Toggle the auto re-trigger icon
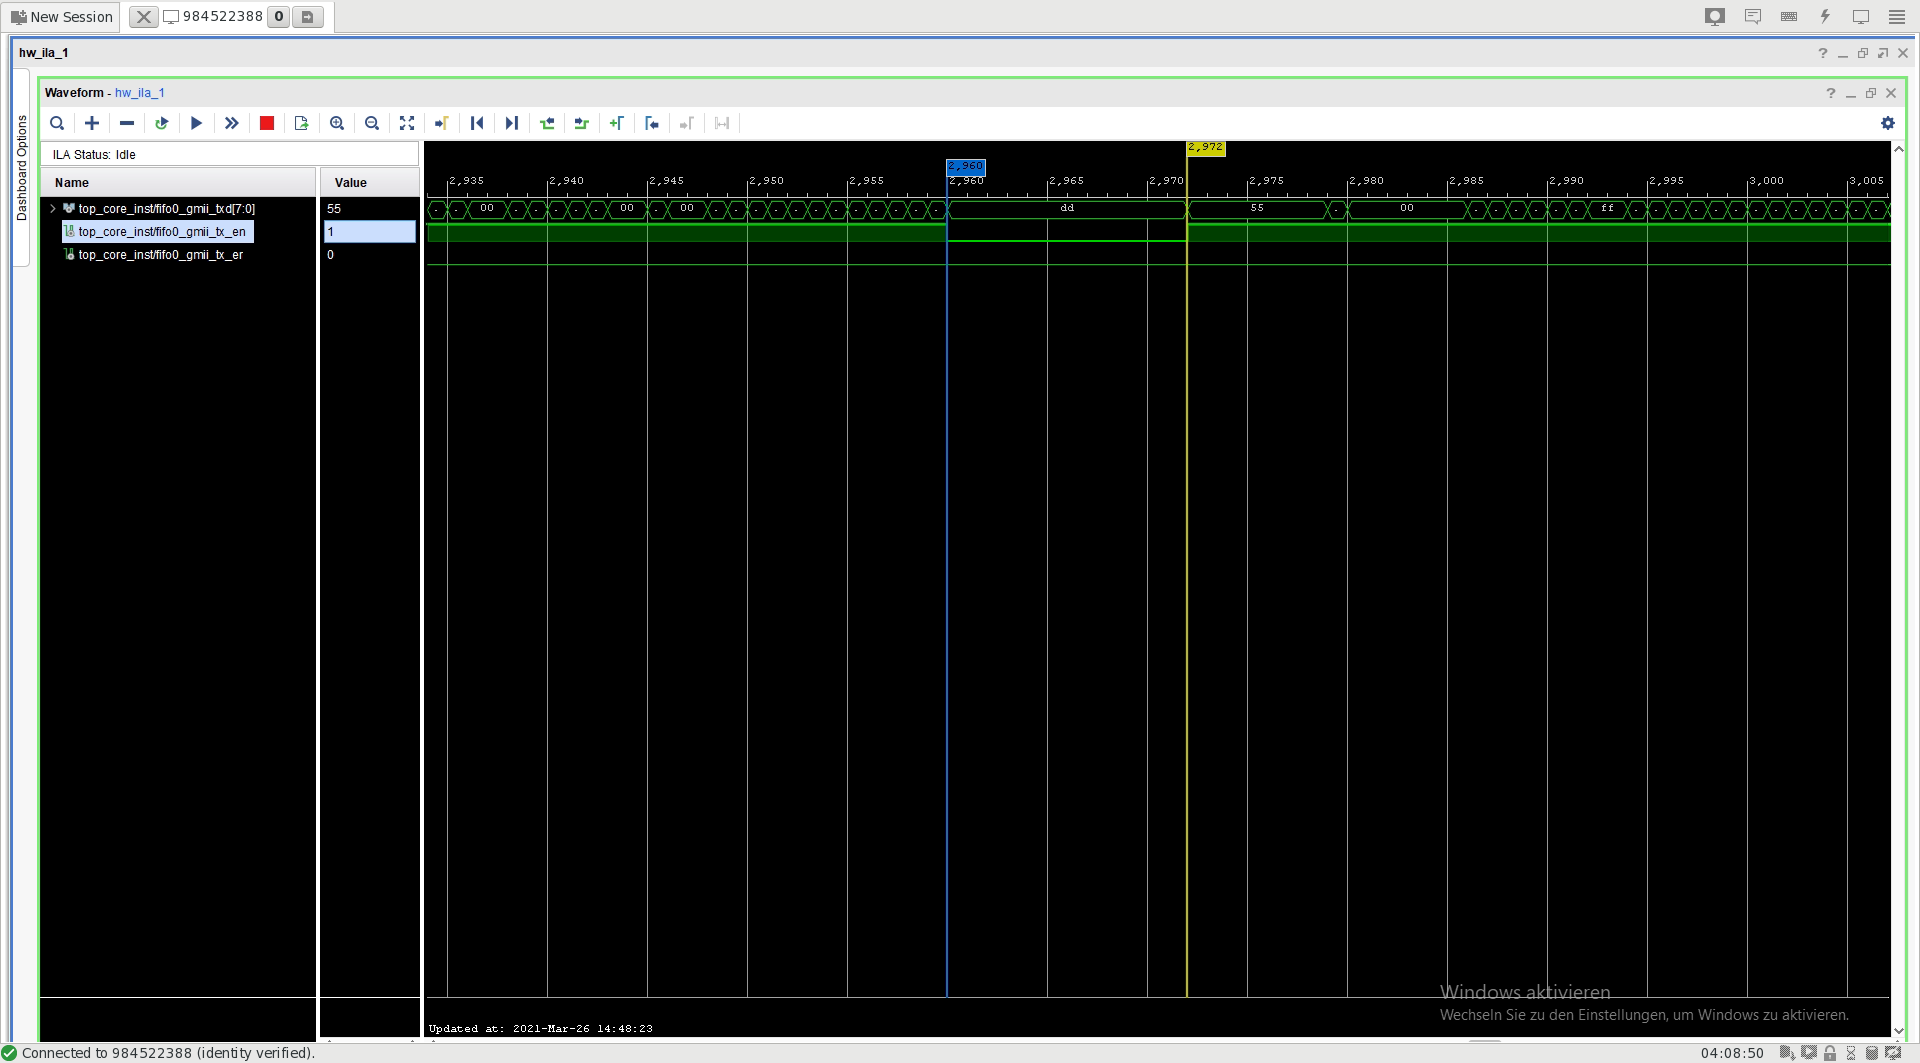 (x=162, y=123)
